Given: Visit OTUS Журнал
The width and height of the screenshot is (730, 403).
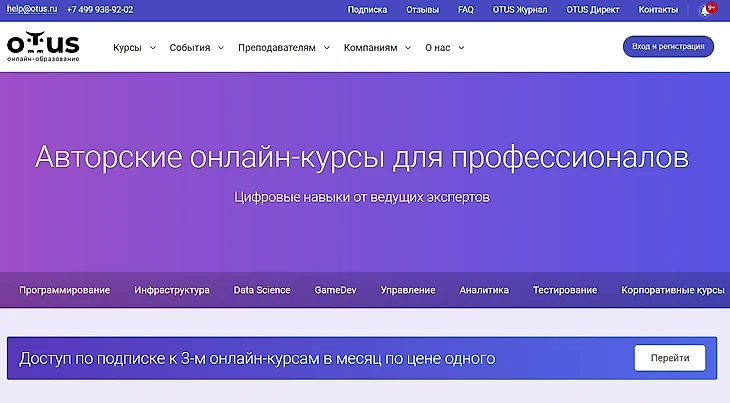Looking at the screenshot, I should click(x=518, y=10).
